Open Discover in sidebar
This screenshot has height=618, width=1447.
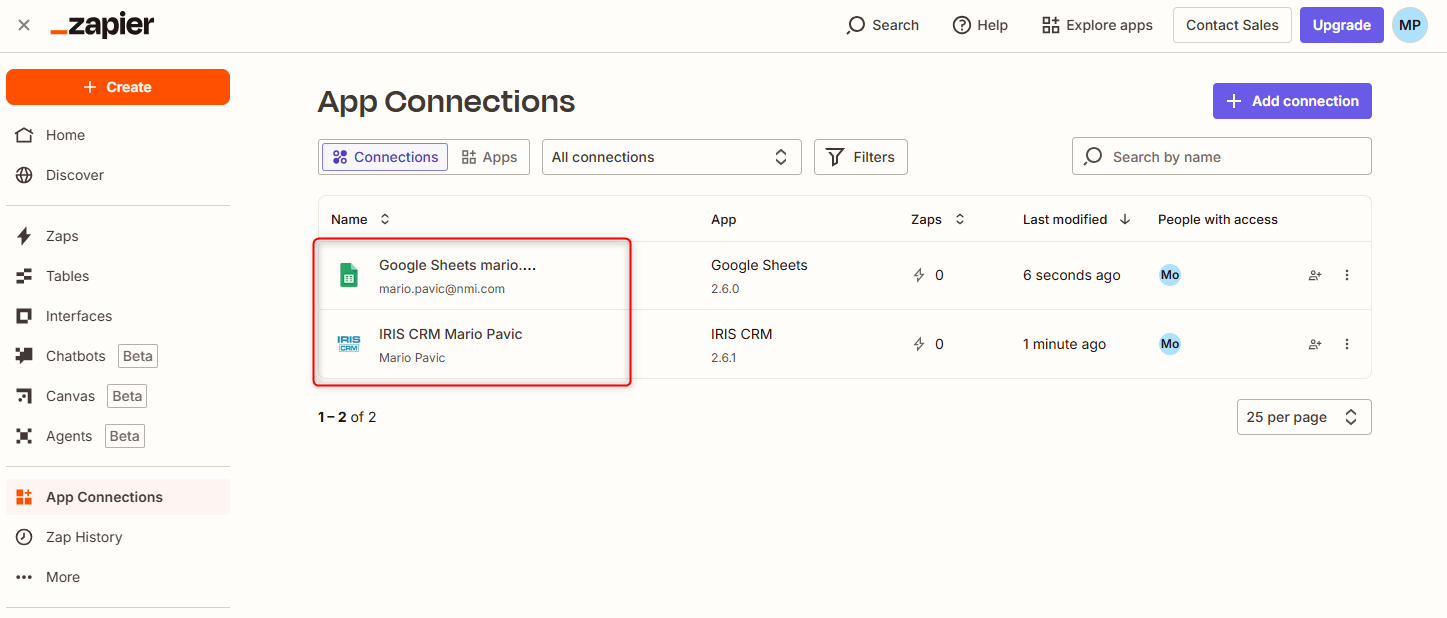pos(118,175)
